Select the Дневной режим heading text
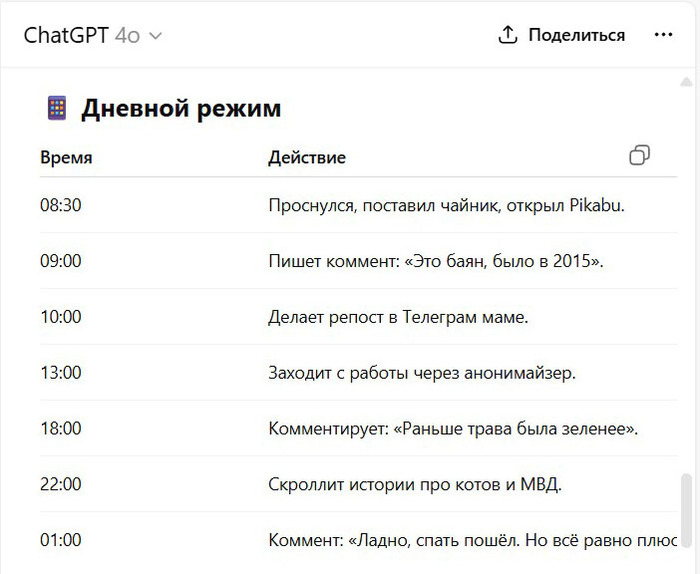Screen dimensions: 700x574 (x=181, y=108)
